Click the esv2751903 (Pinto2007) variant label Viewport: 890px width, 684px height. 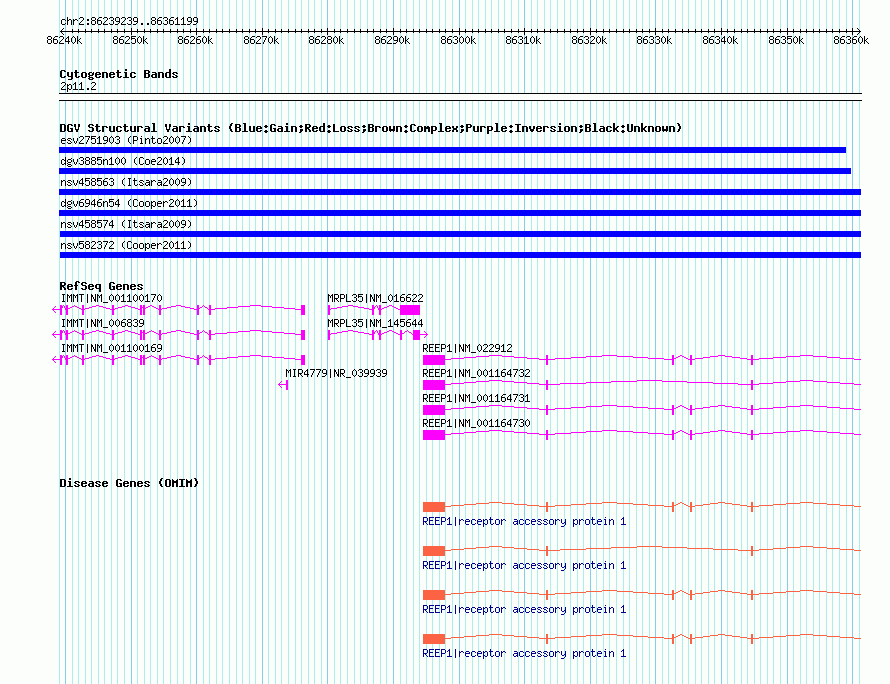[x=126, y=140]
